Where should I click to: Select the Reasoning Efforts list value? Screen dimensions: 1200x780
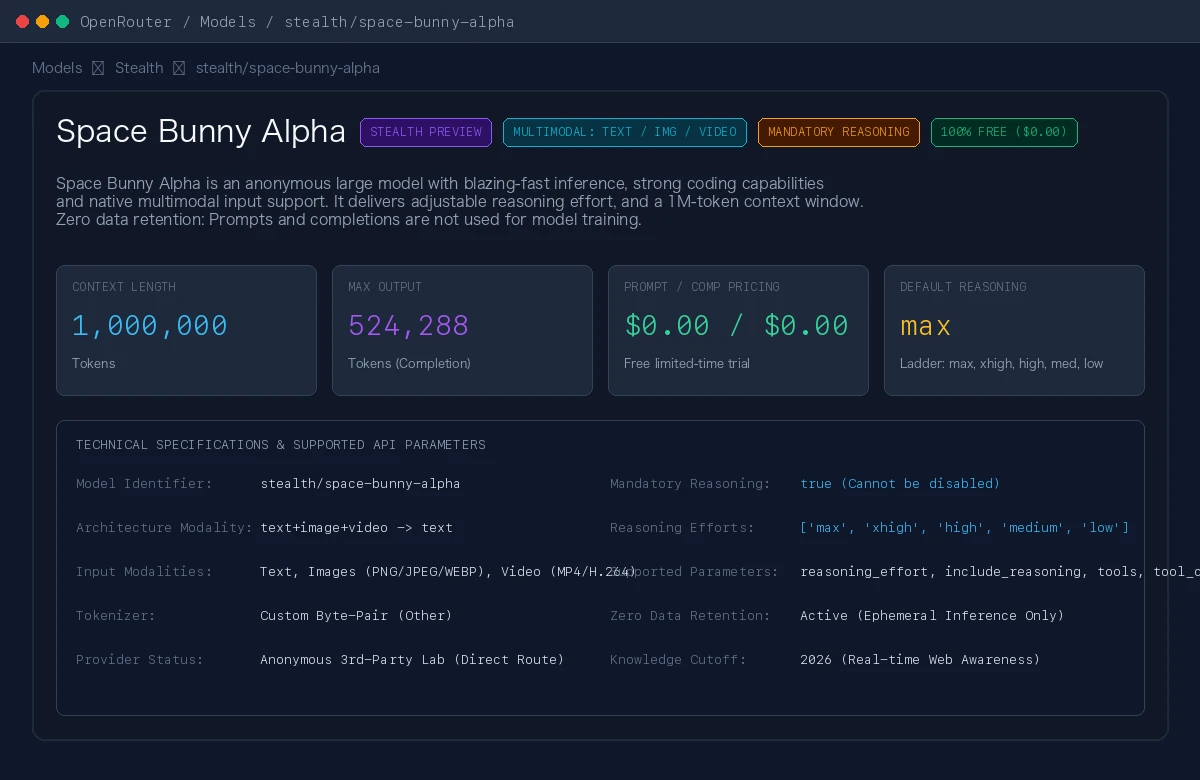tap(965, 527)
